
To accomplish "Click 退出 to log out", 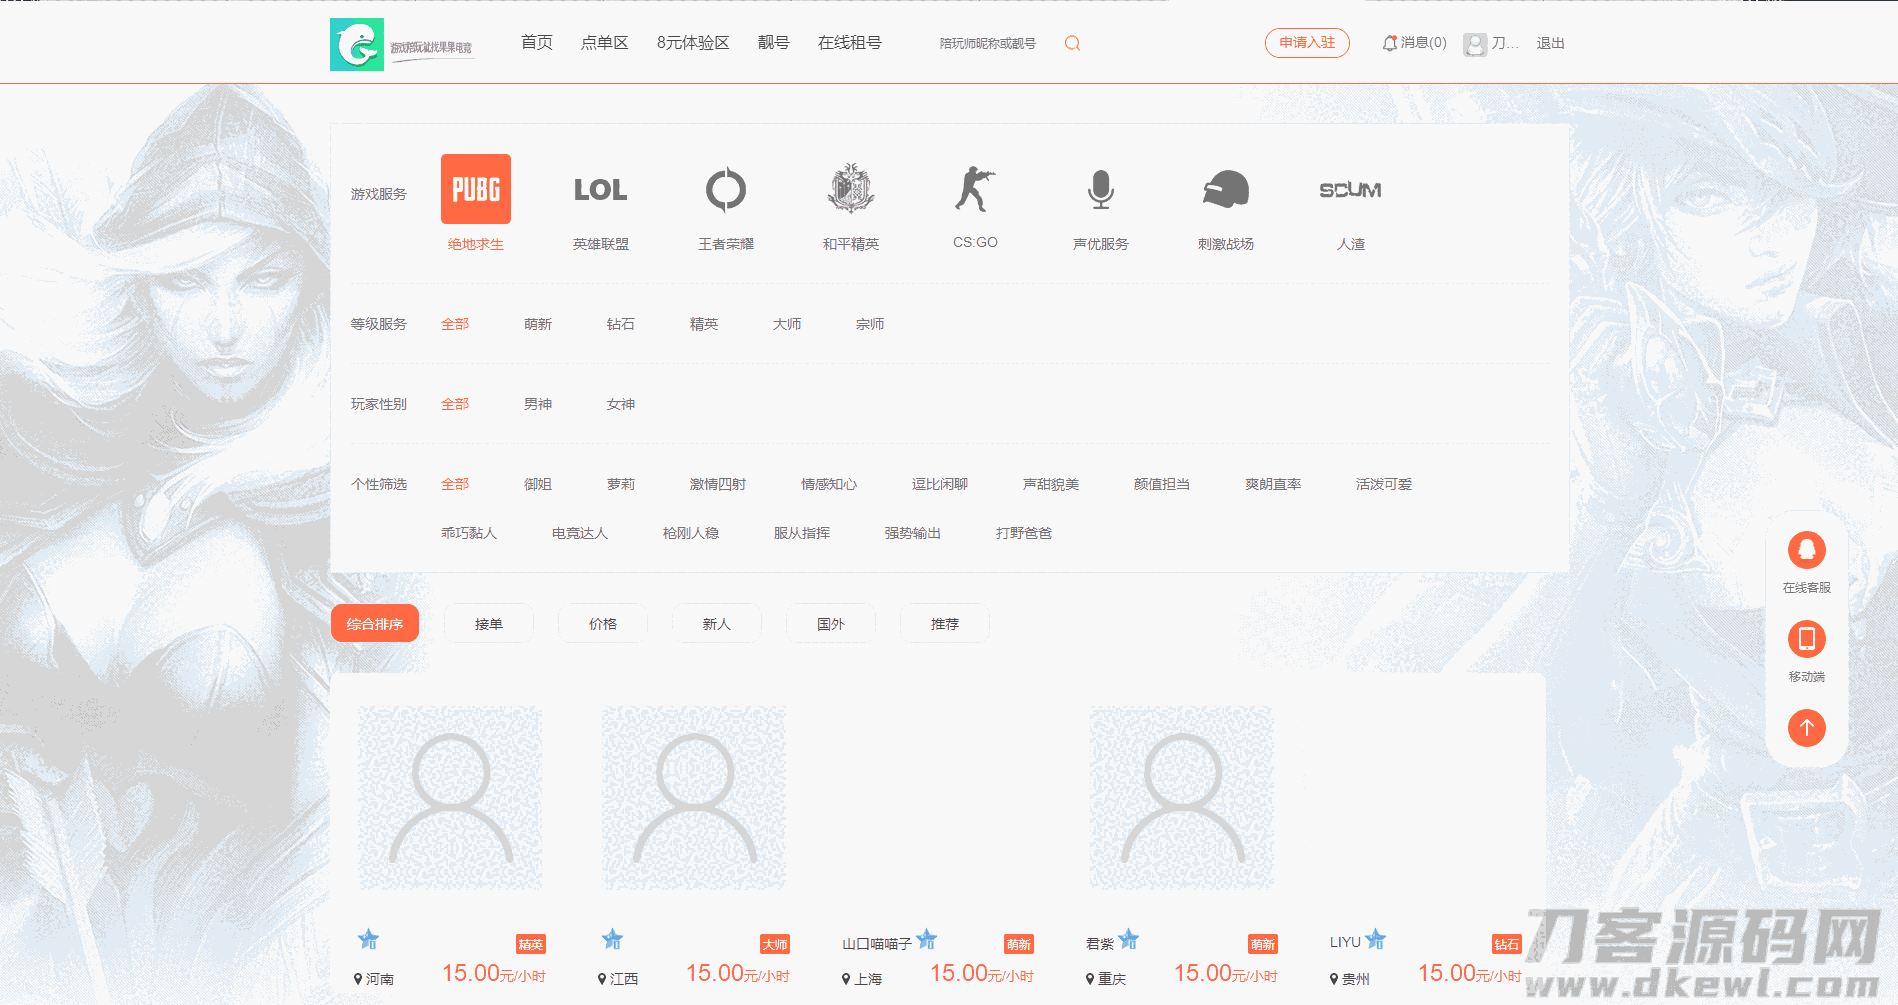I will click(1551, 43).
